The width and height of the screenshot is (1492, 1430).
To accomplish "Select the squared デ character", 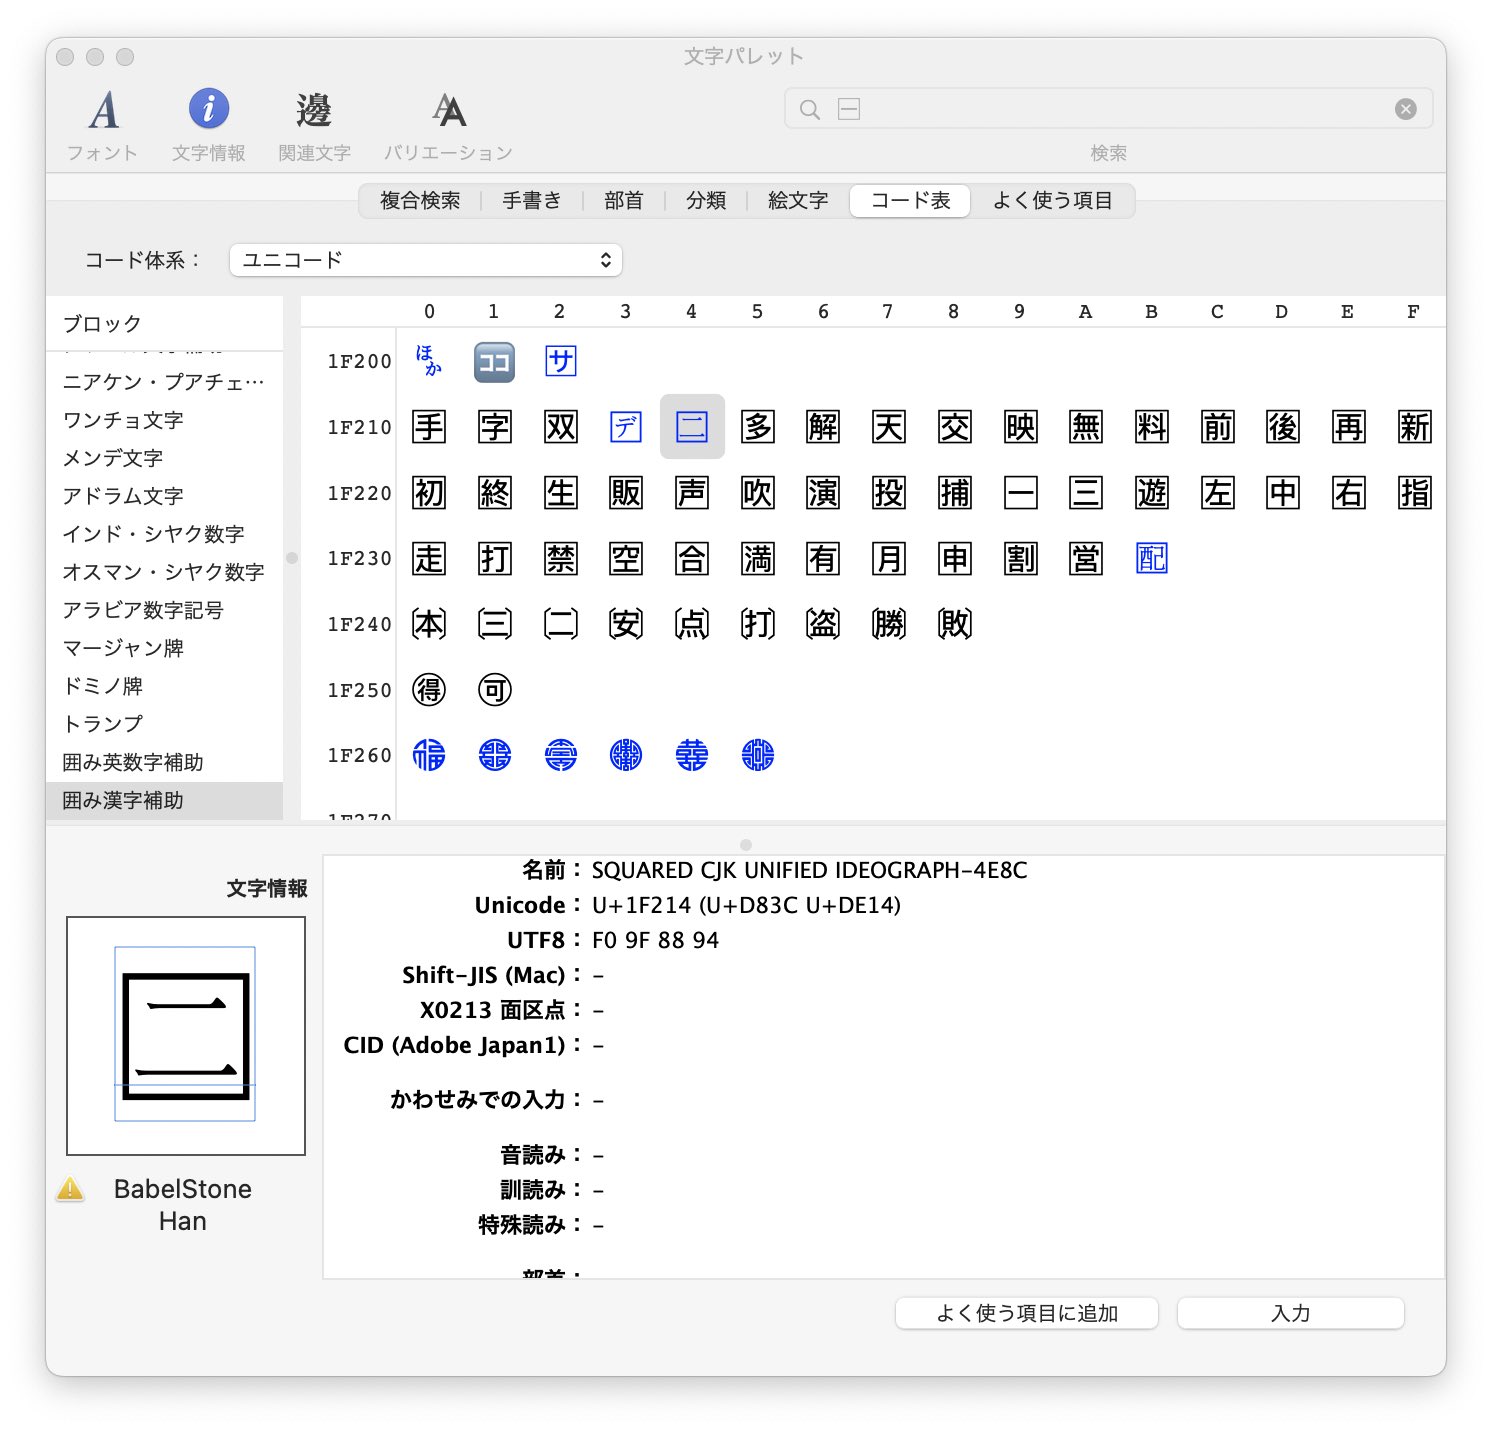I will (x=626, y=427).
